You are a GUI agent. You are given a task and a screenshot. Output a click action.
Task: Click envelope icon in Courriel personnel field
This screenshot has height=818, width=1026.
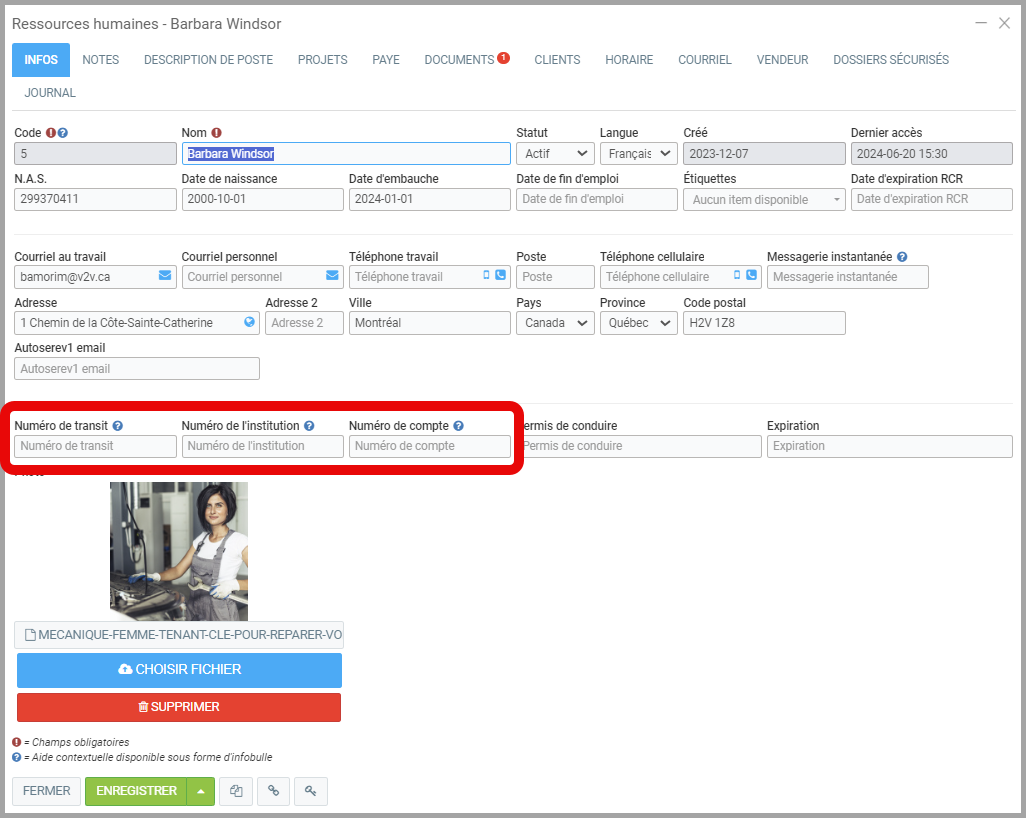[x=332, y=276]
